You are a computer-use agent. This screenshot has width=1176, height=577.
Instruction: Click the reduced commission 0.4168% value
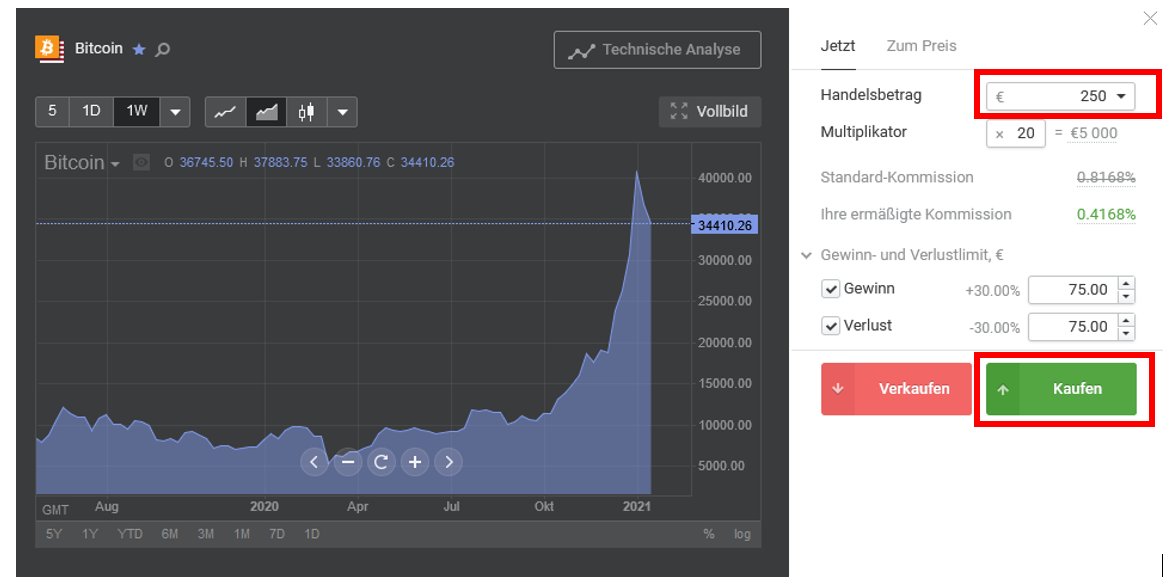coord(1106,215)
